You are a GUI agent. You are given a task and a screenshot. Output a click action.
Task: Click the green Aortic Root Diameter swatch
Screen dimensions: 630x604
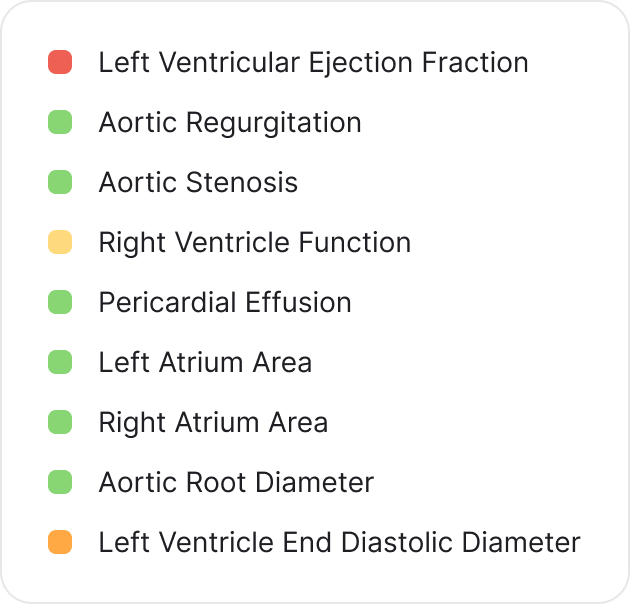[60, 482]
